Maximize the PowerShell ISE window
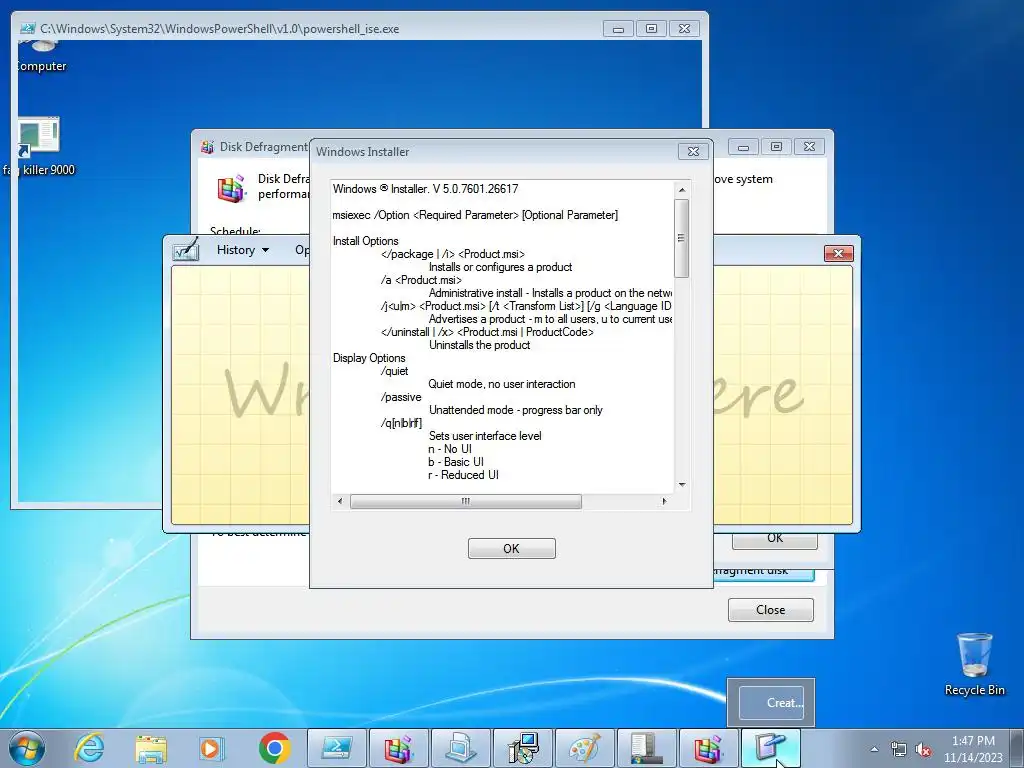 click(651, 29)
